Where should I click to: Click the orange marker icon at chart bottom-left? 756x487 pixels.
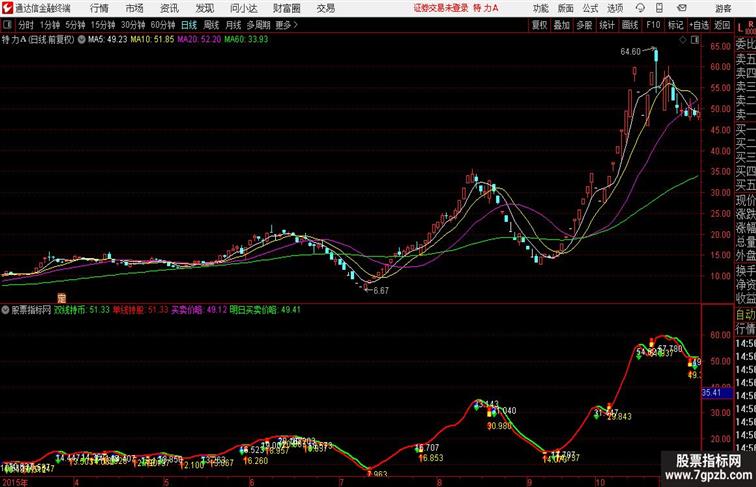pyautogui.click(x=62, y=298)
